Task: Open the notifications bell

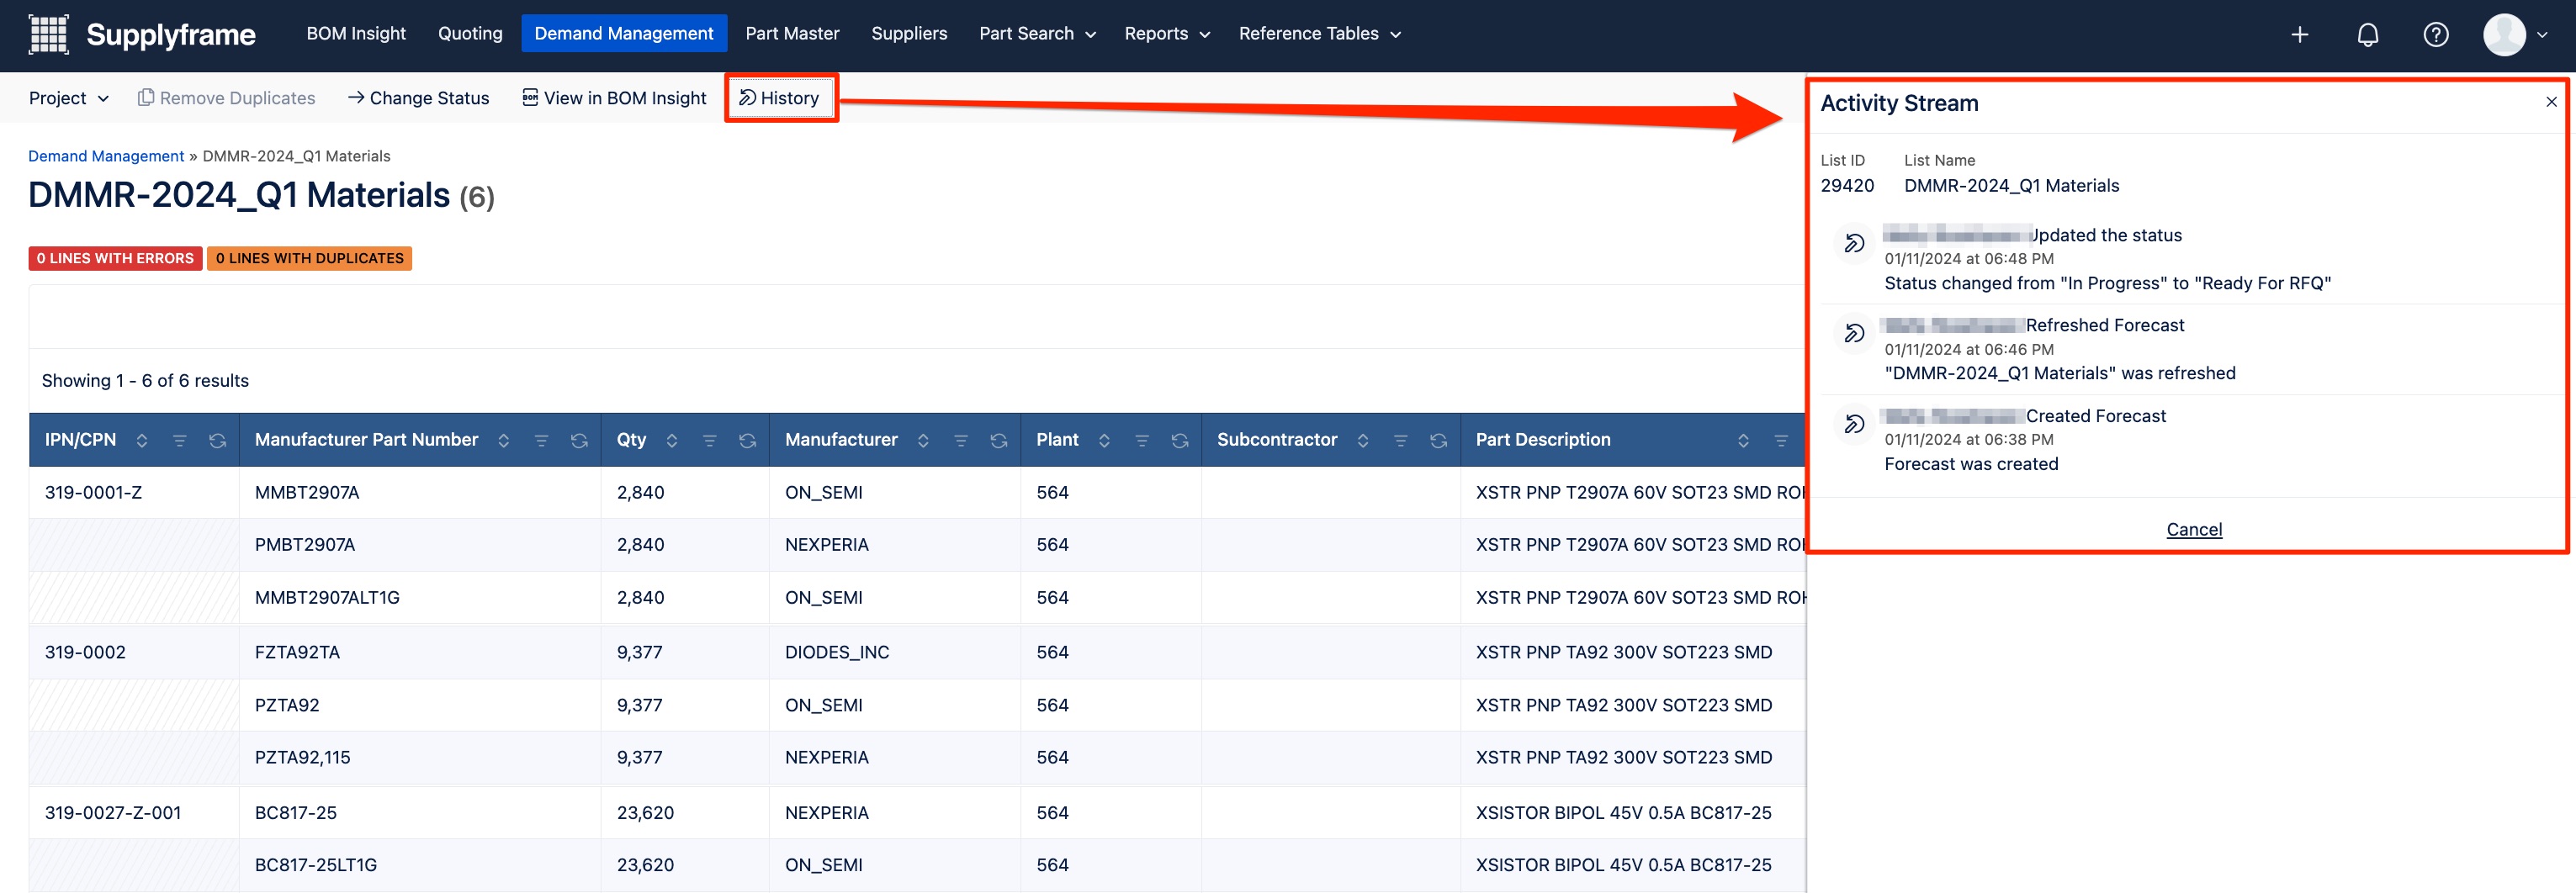Action: click(2367, 35)
